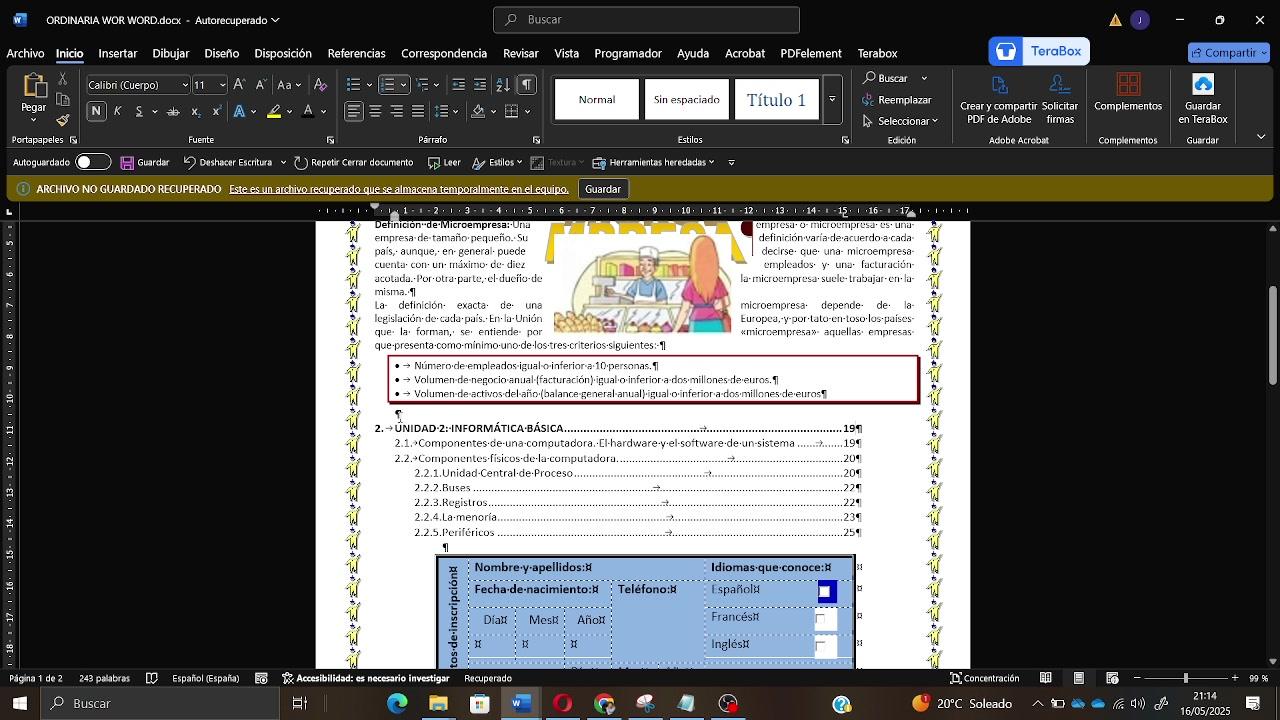Open the Insertar ribbon tab
Viewport: 1280px width, 720px height.
coord(117,53)
